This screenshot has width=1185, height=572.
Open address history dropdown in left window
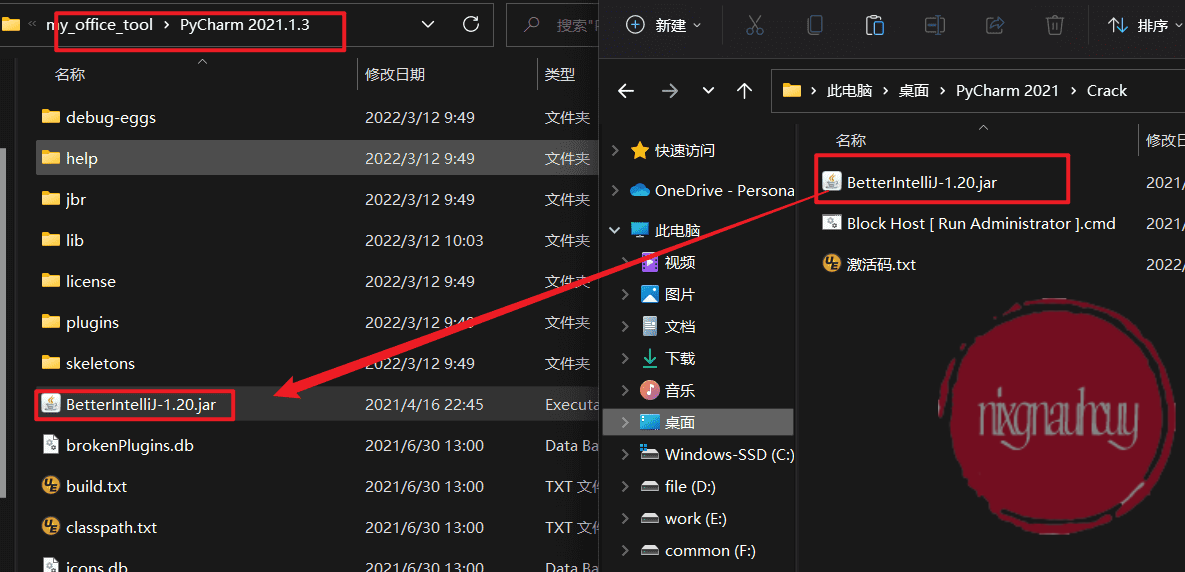tap(428, 24)
